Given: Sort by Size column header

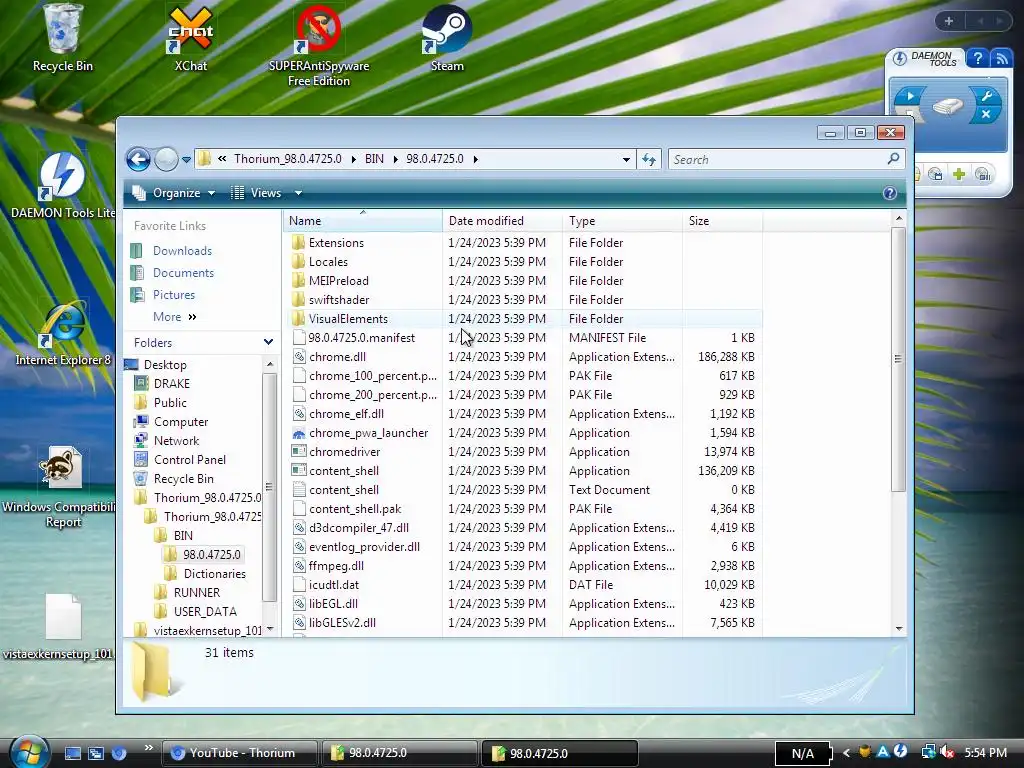Looking at the screenshot, I should [x=722, y=221].
